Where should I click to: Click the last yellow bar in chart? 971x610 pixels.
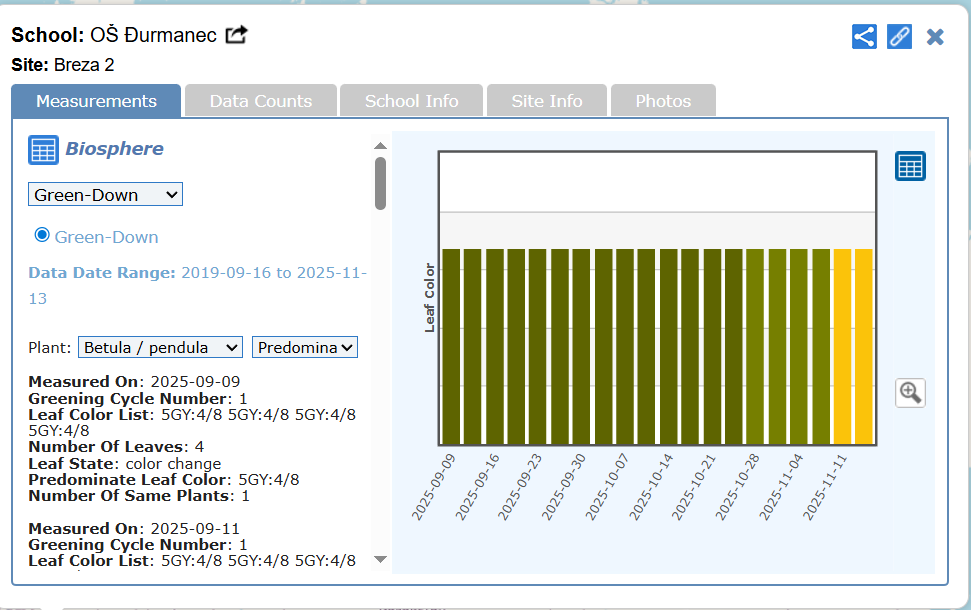863,346
